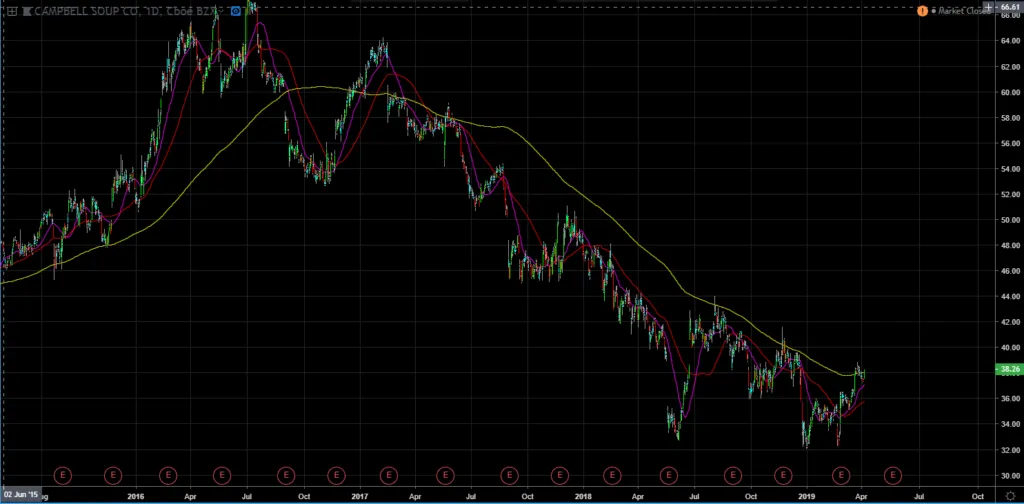Image resolution: width=1024 pixels, height=504 pixels.
Task: Click earnings marker between Jul 2018 and Oct 2018
Action: (733, 475)
